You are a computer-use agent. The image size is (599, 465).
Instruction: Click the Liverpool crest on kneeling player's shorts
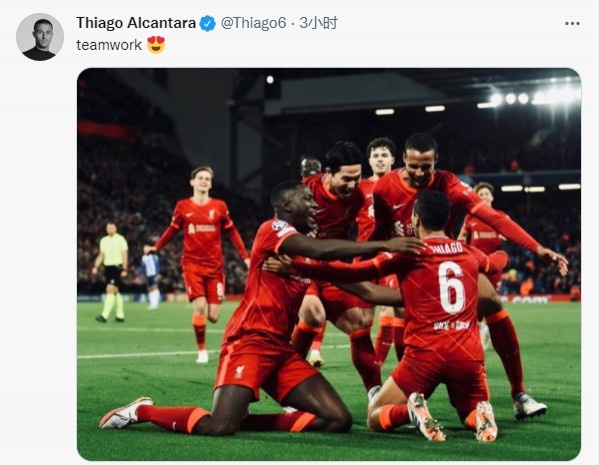point(240,371)
